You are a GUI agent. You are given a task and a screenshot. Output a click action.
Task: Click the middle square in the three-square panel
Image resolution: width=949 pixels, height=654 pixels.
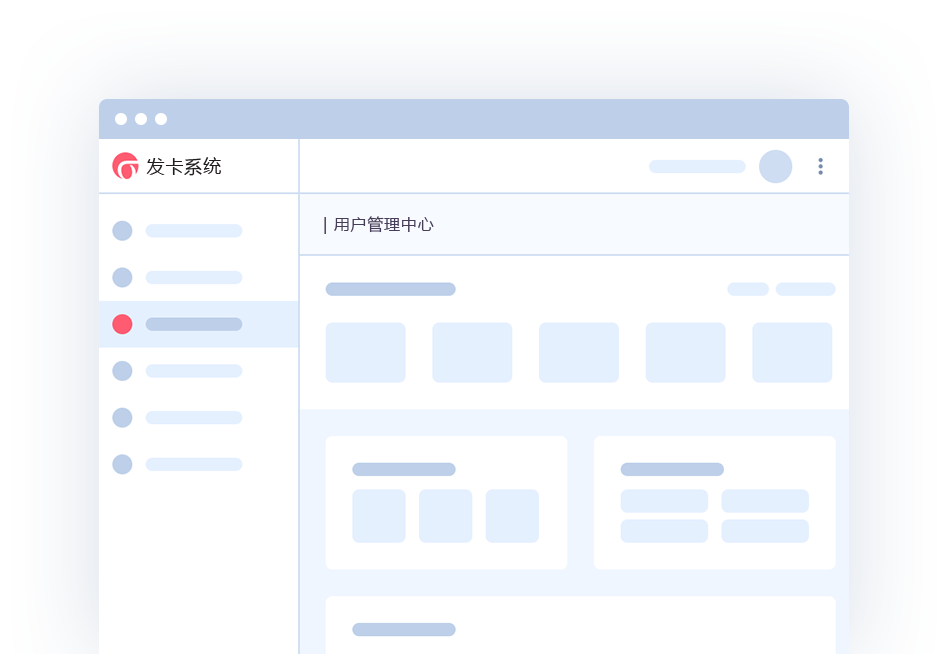click(445, 516)
